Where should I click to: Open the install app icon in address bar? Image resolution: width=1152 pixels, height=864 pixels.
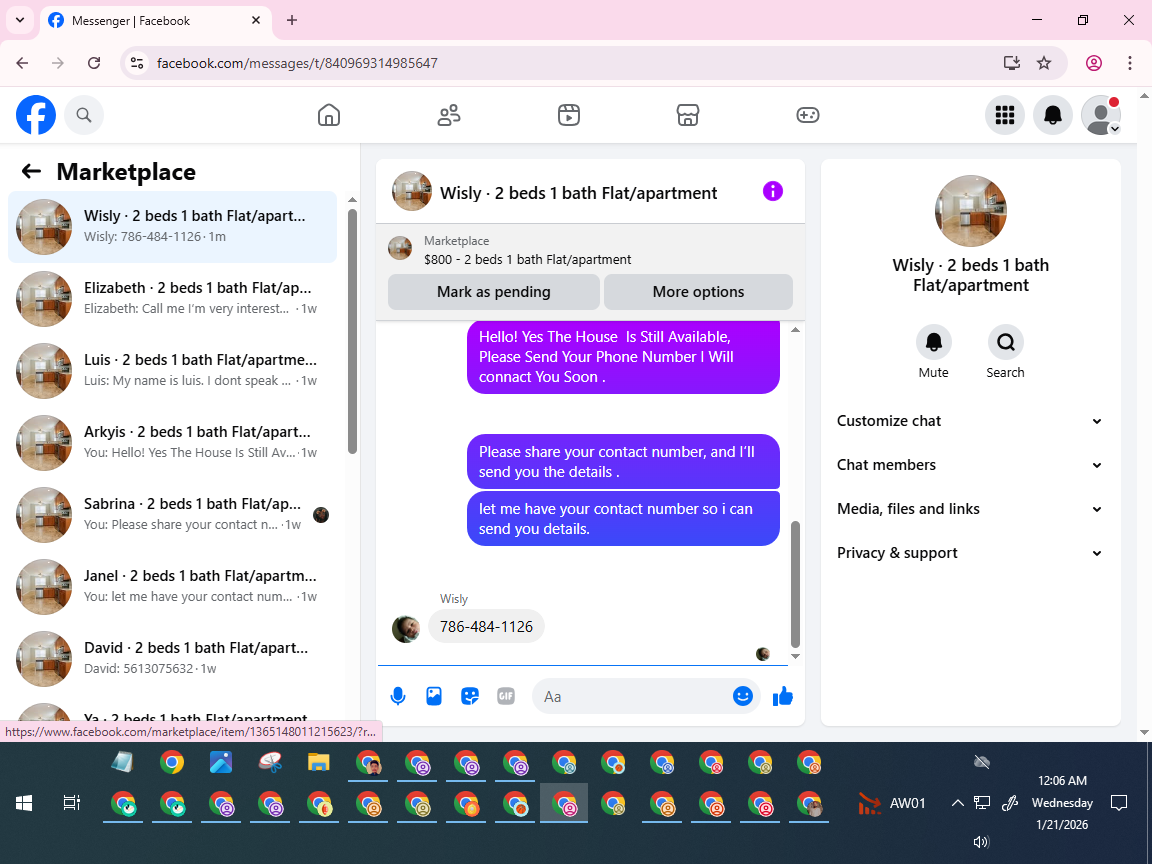tap(1012, 63)
